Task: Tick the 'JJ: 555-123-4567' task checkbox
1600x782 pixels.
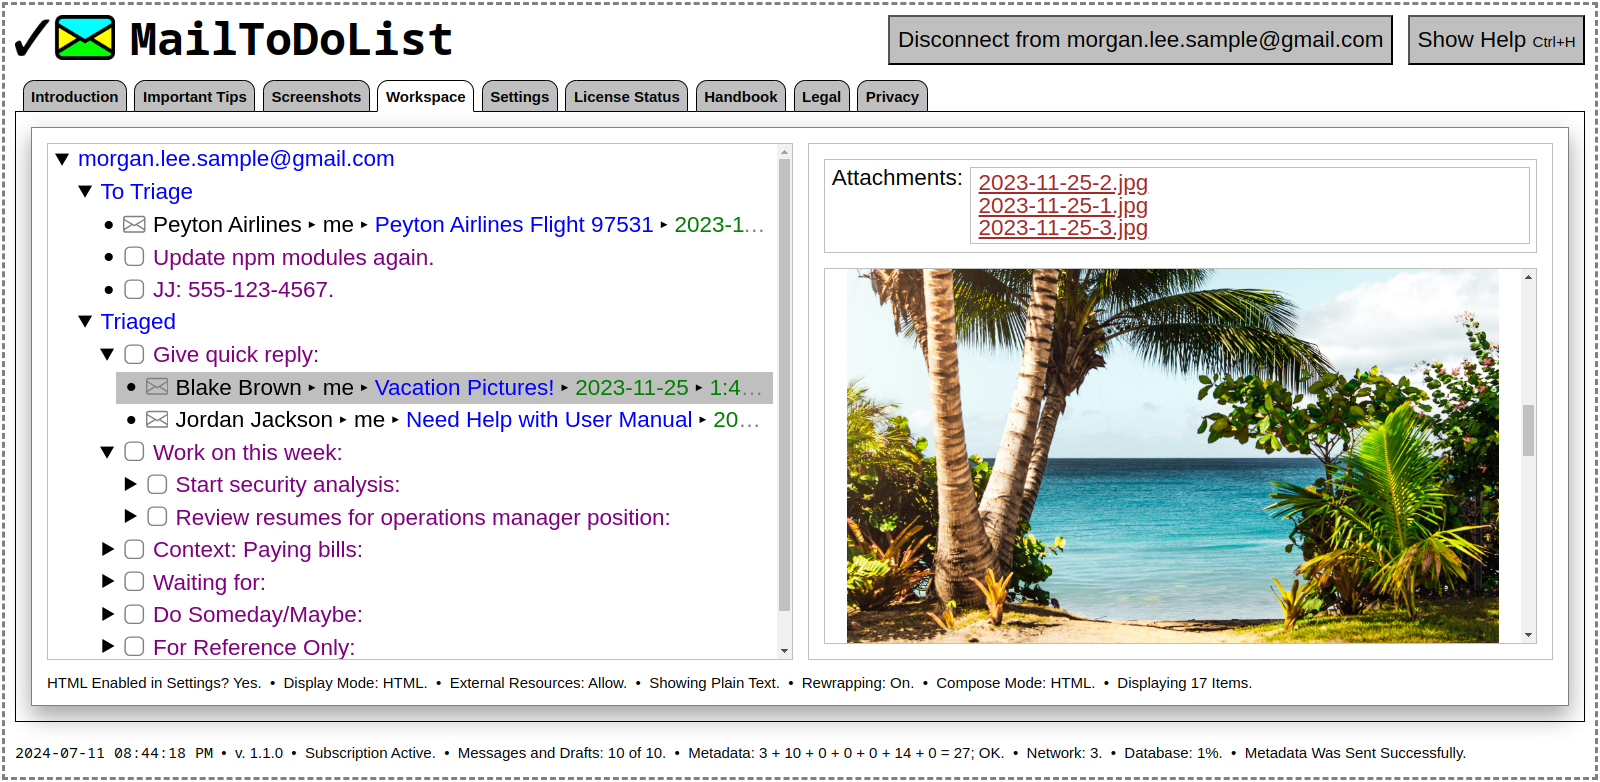Action: 134,290
